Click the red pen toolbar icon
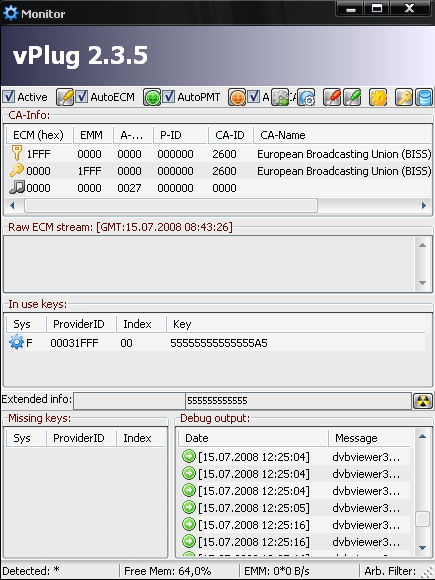Screen dimensions: 435x580 332,98
